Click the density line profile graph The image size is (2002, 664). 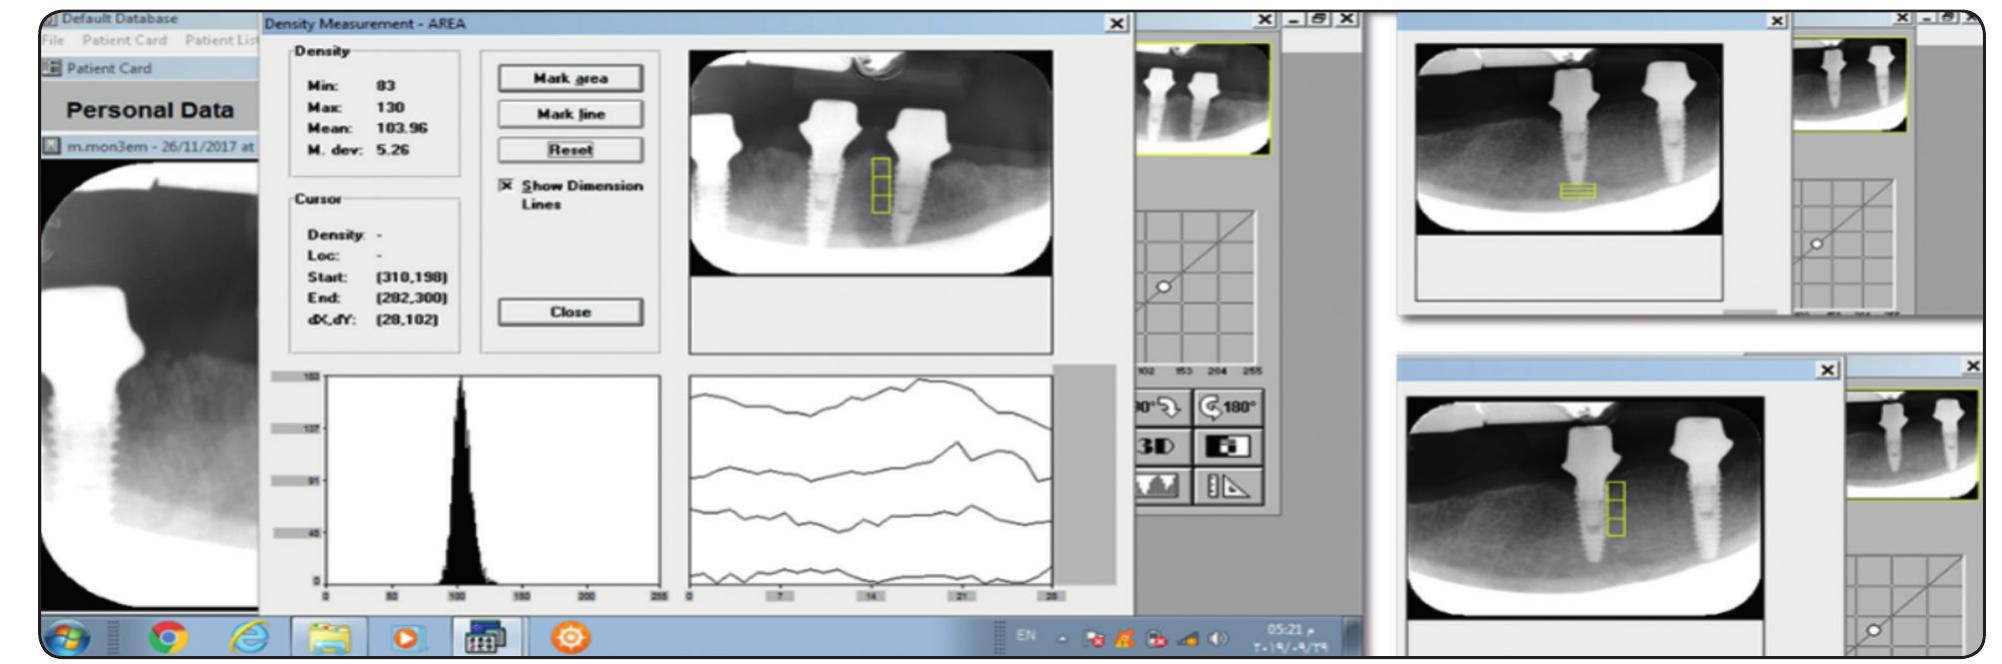point(870,480)
